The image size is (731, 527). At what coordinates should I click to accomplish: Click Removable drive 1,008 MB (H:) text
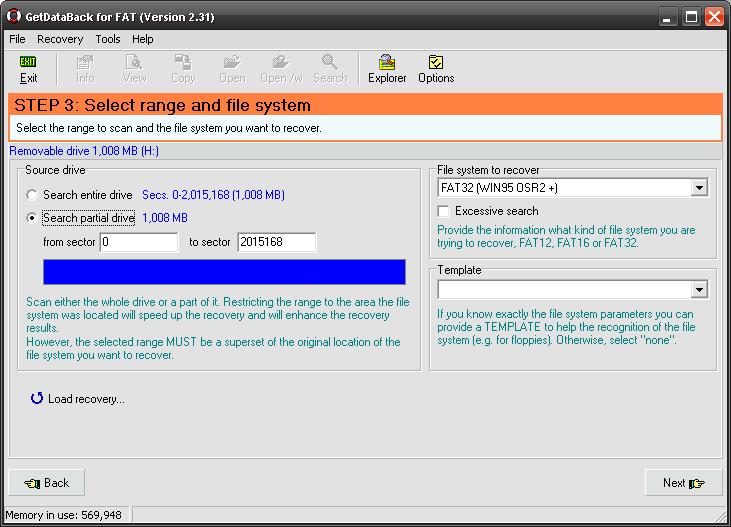tap(84, 151)
